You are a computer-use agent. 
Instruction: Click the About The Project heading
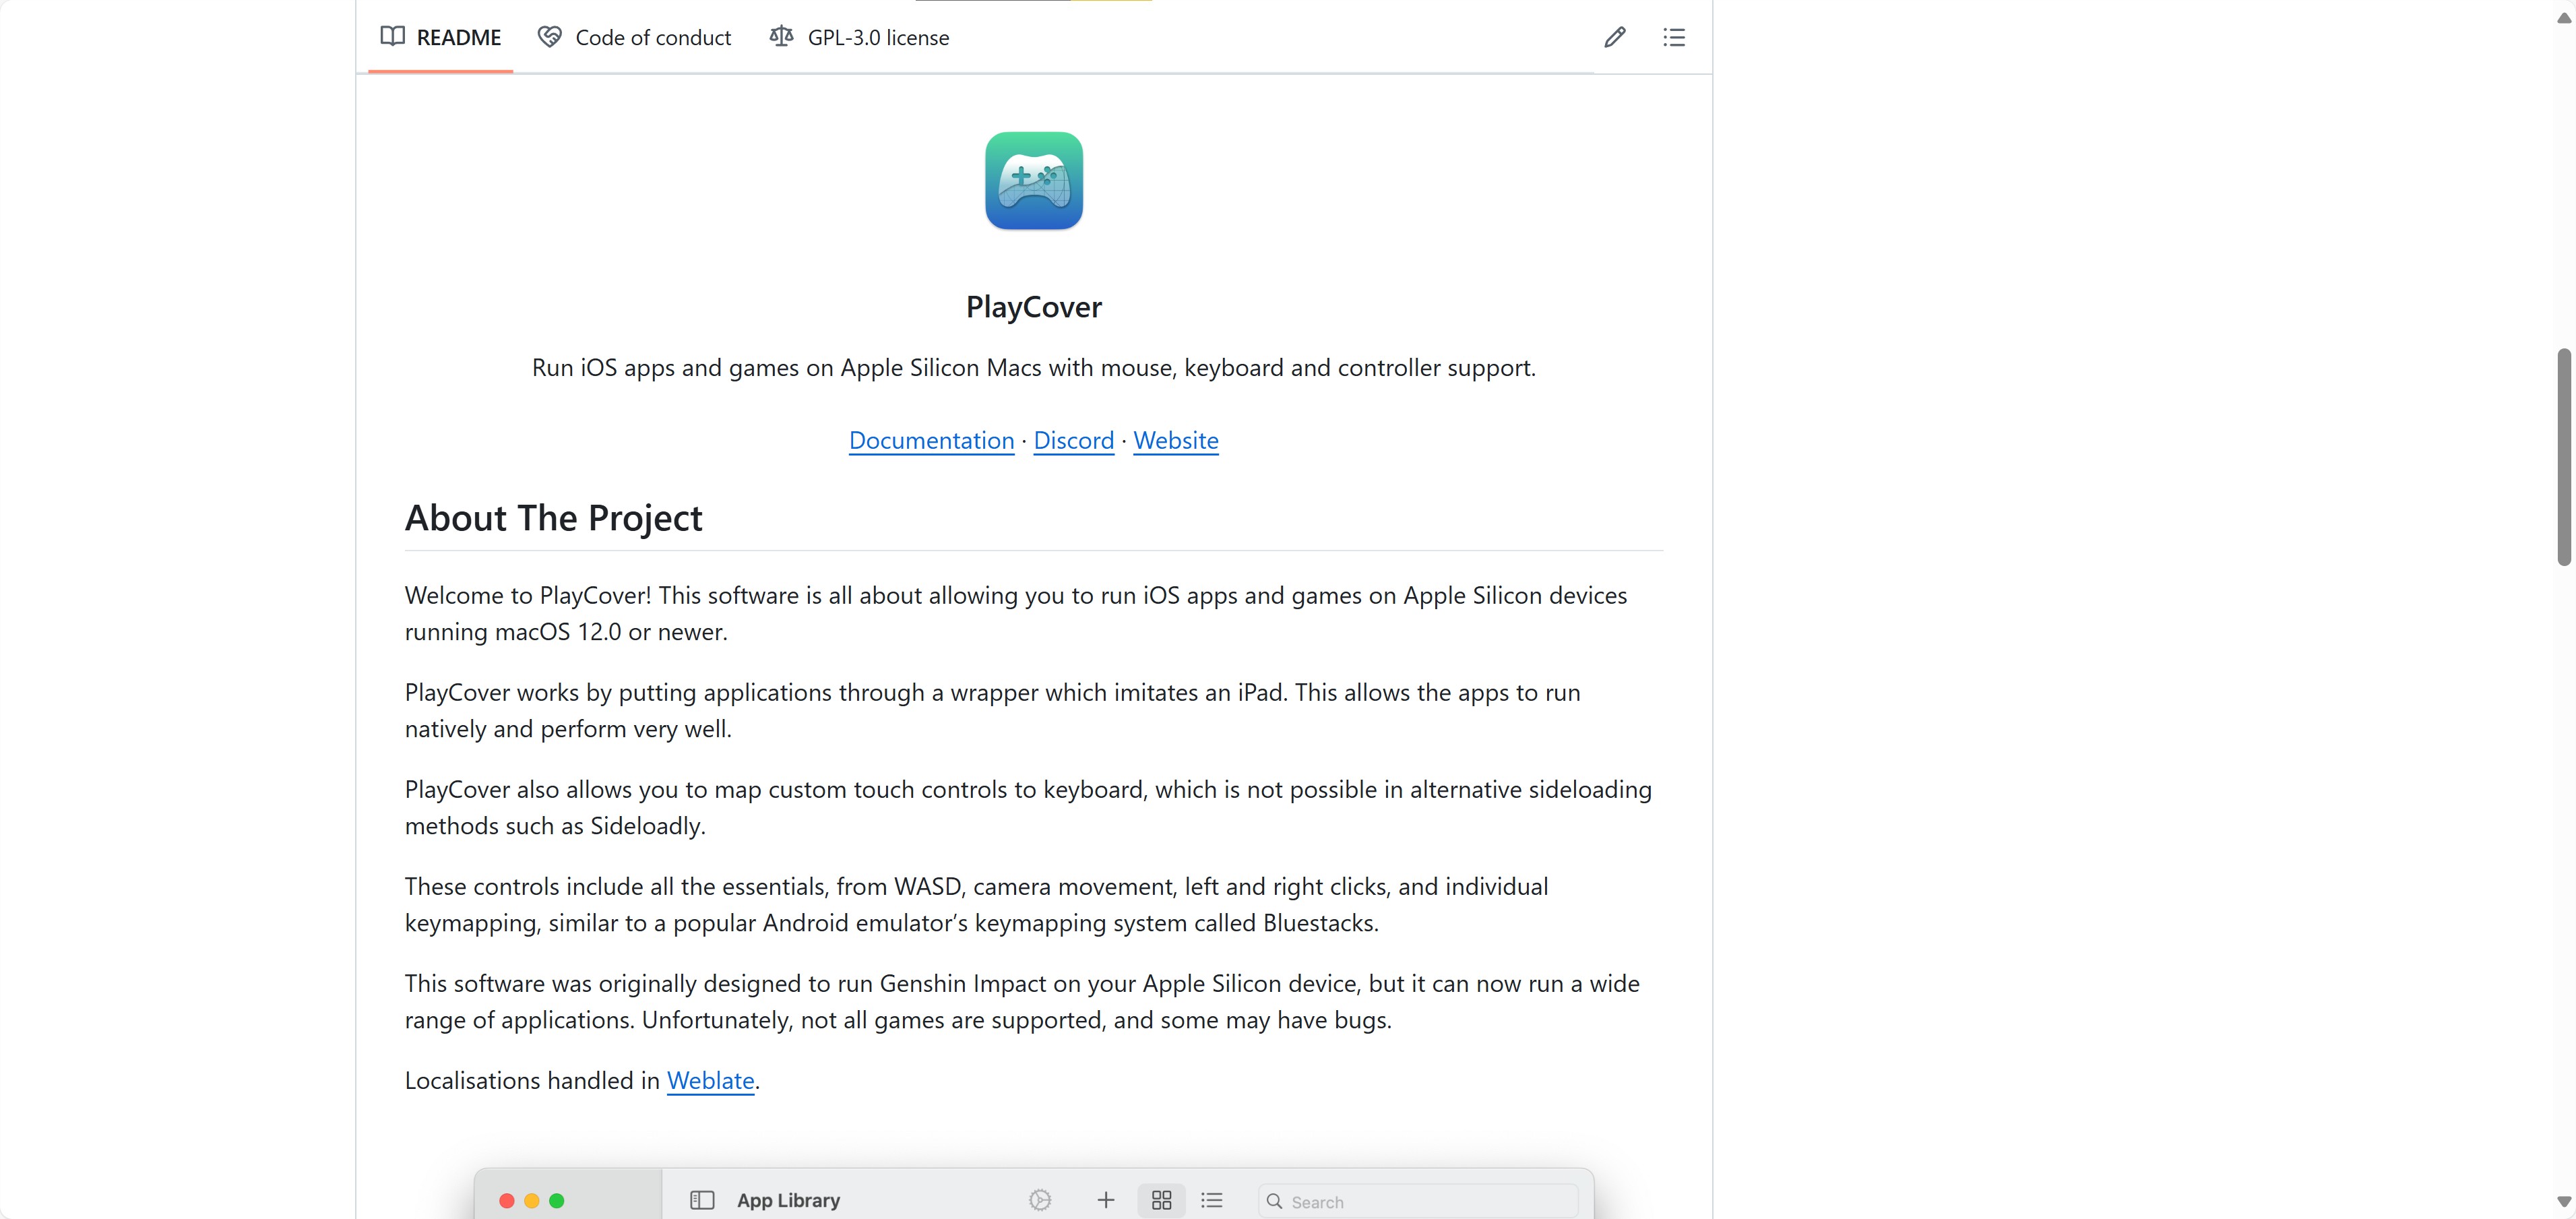(553, 518)
